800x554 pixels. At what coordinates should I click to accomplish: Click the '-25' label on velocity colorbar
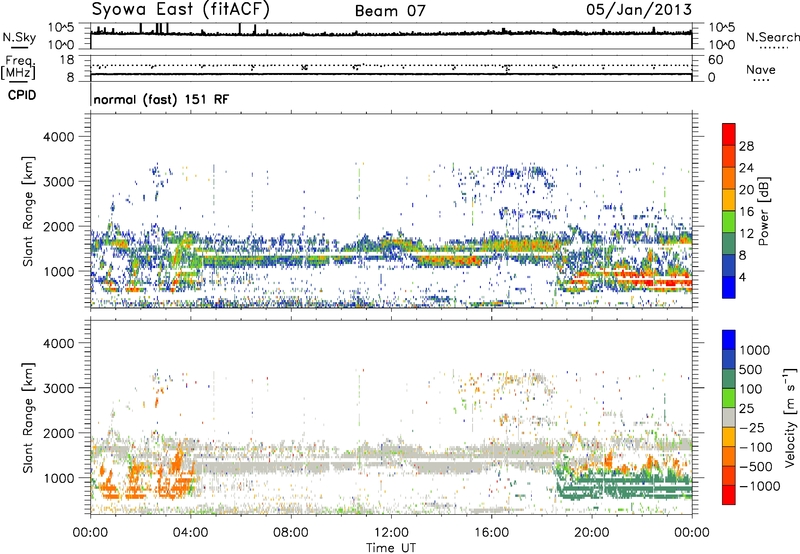coord(752,427)
